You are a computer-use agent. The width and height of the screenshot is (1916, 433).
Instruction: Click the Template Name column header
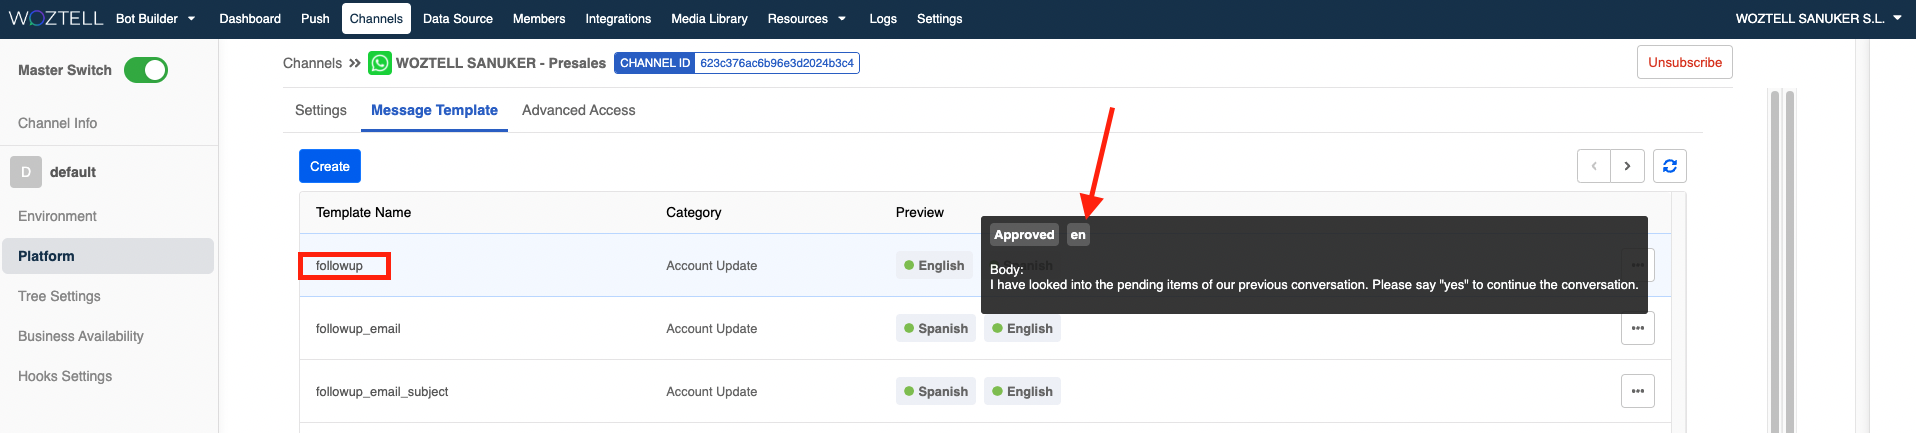click(363, 212)
